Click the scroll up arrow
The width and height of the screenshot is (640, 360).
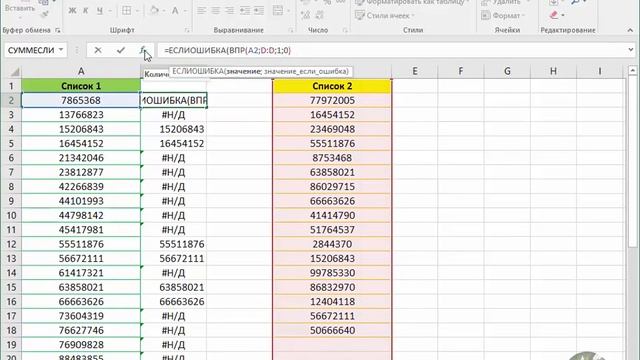pos(632,71)
